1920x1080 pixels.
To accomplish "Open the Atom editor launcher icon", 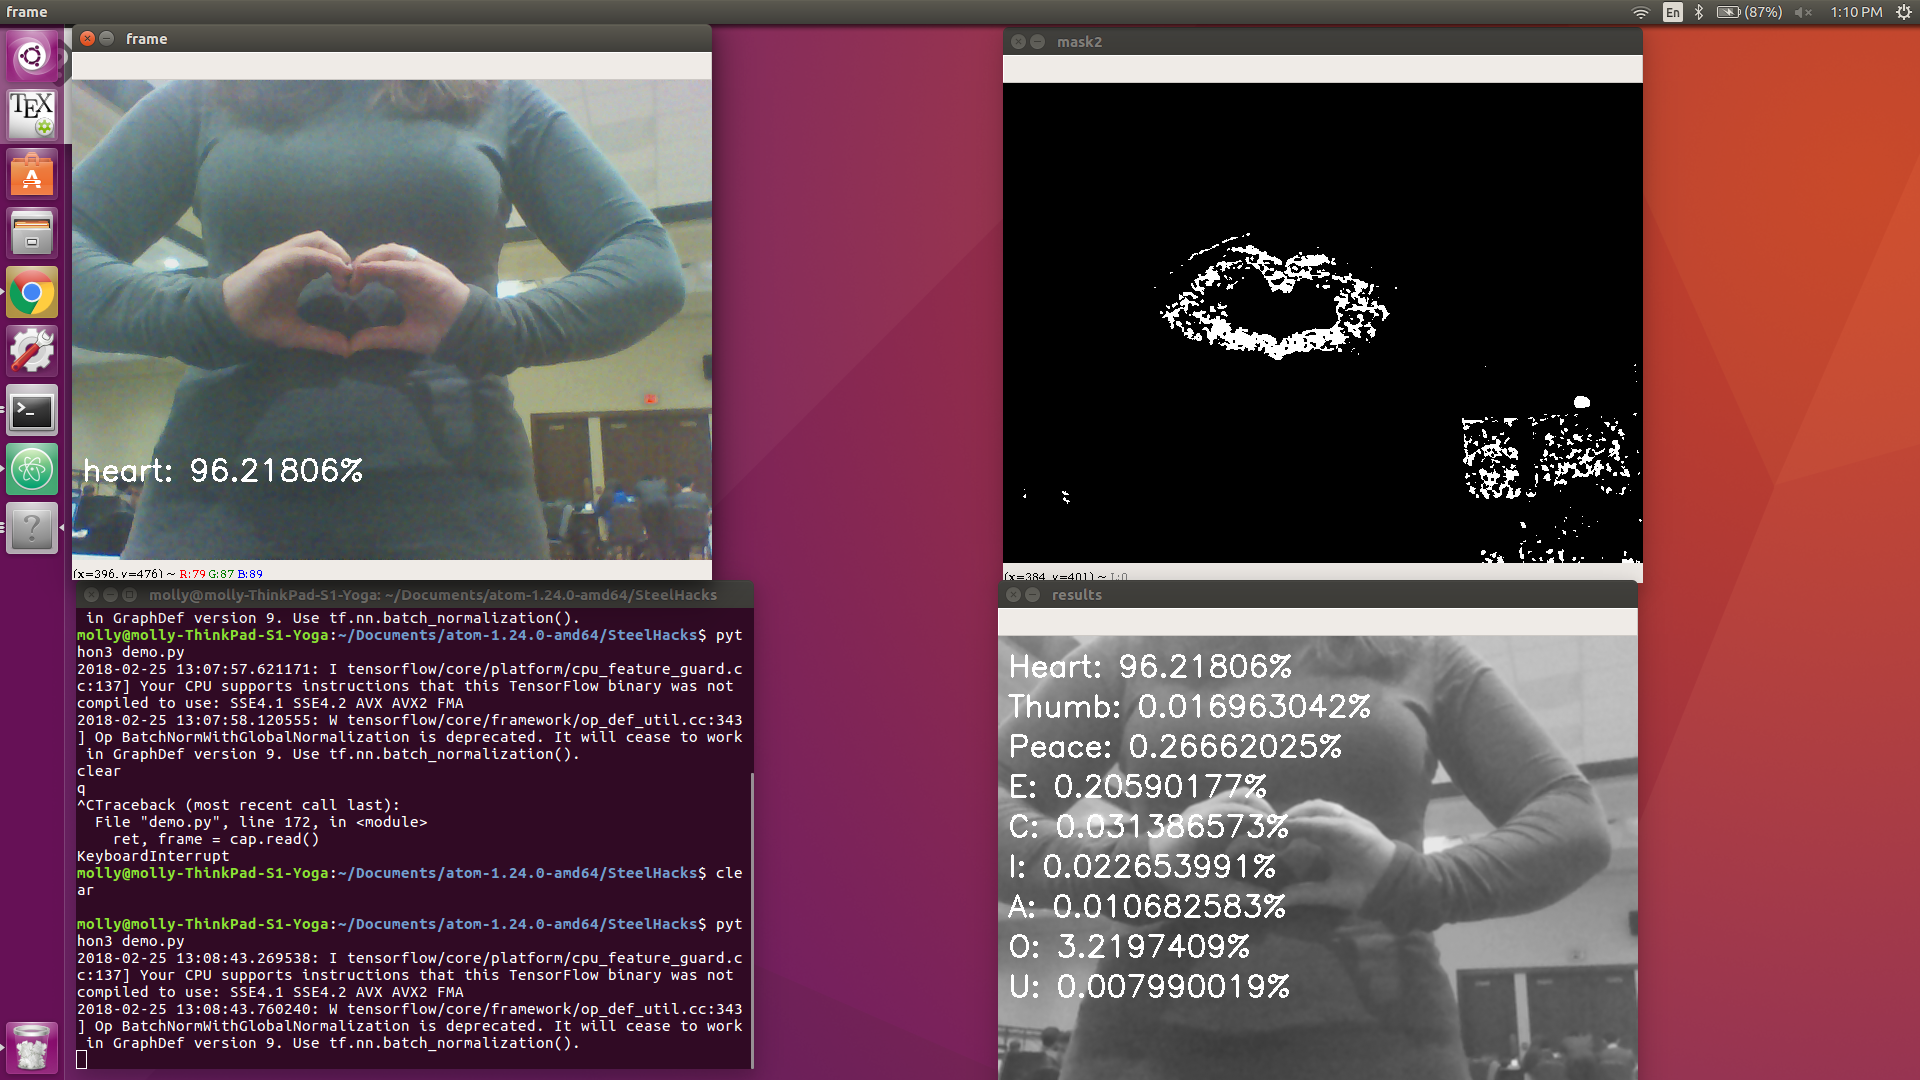I will (x=32, y=469).
